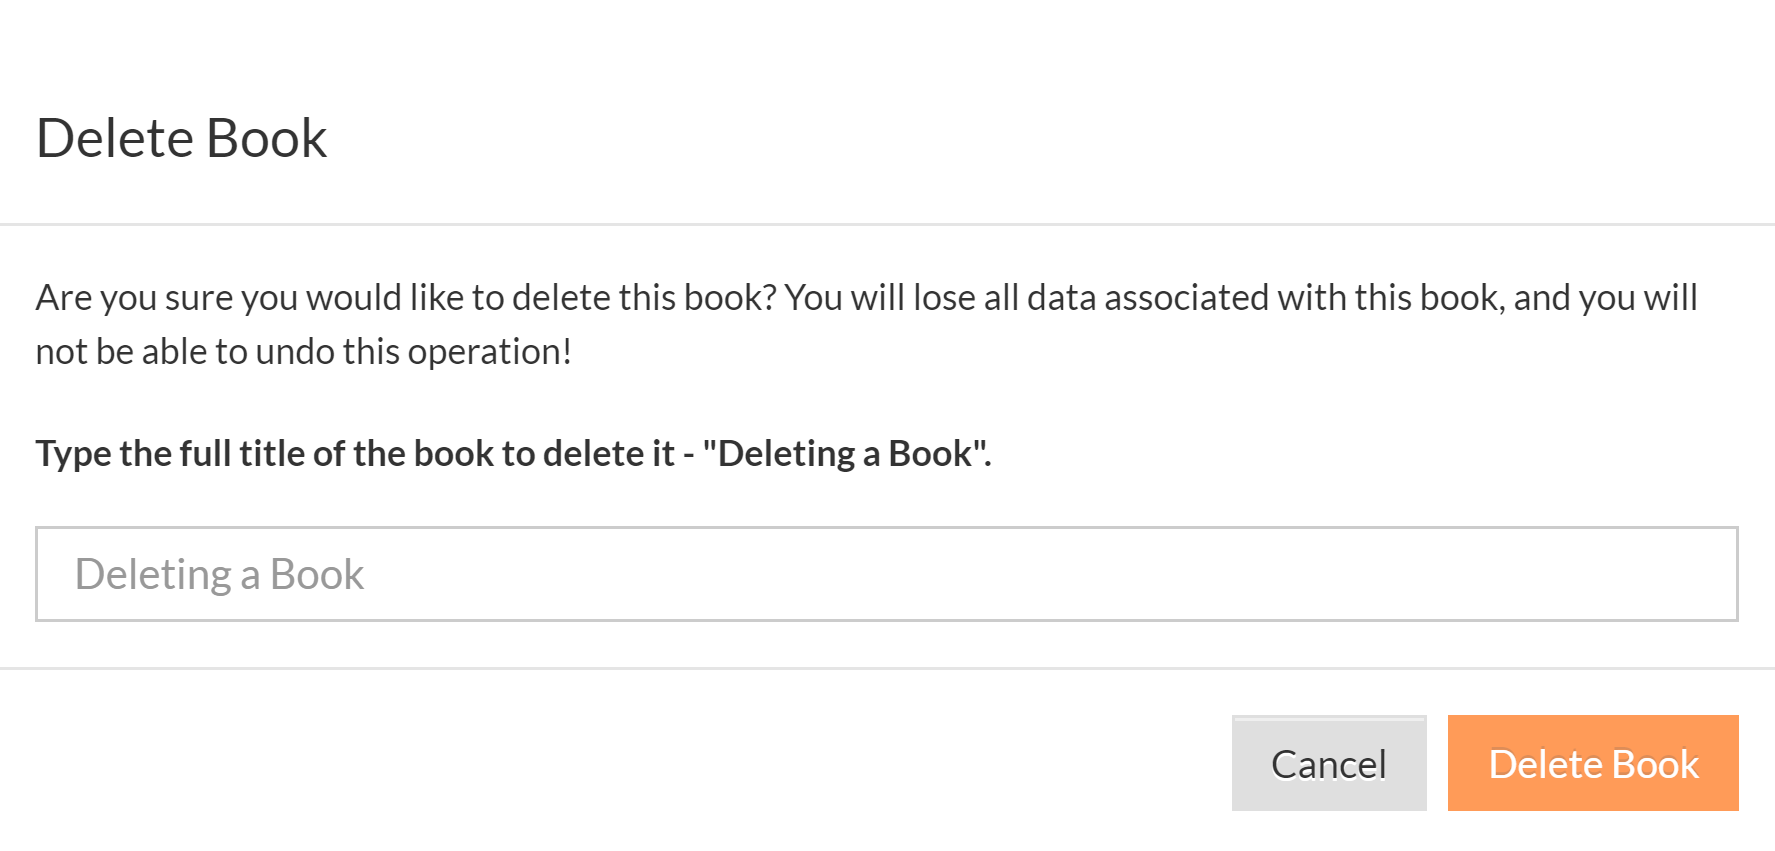Click the Cancel button
The height and width of the screenshot is (851, 1775).
pyautogui.click(x=1328, y=763)
